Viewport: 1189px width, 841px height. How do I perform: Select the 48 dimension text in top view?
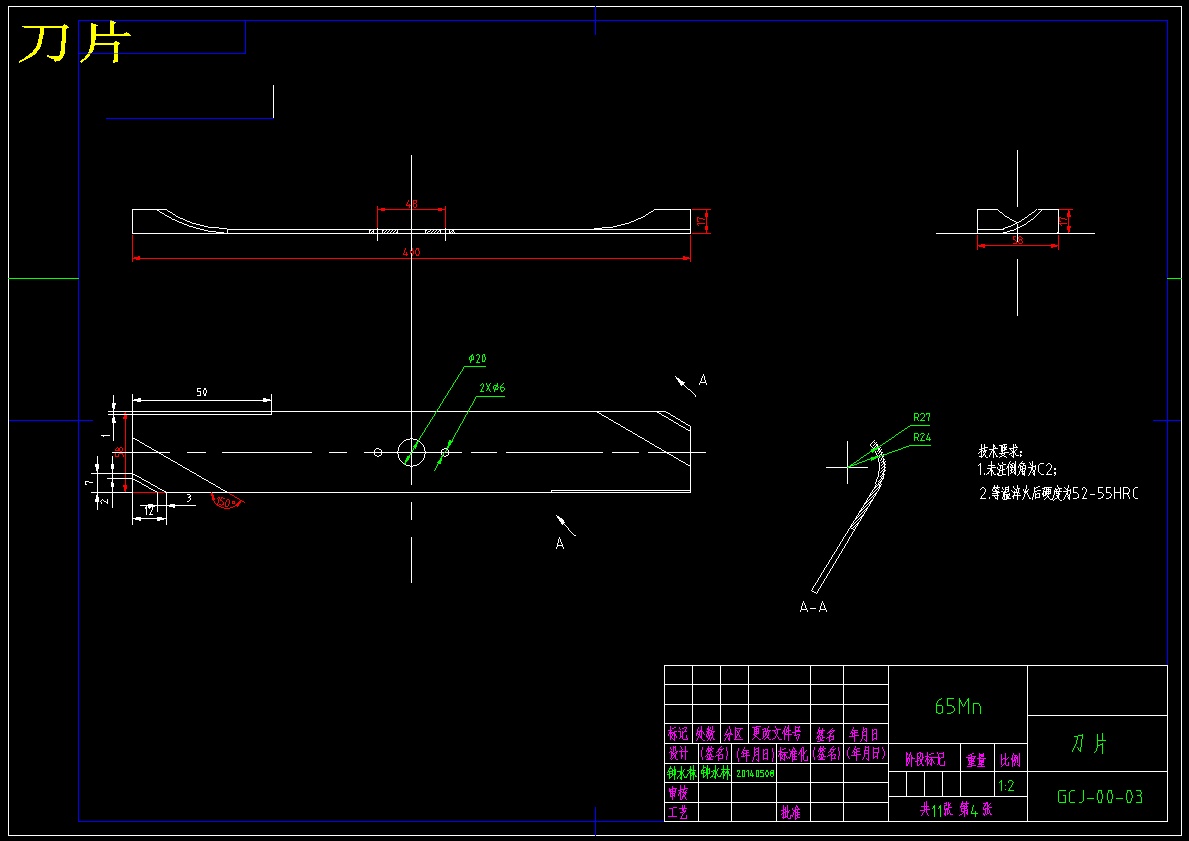coord(412,204)
